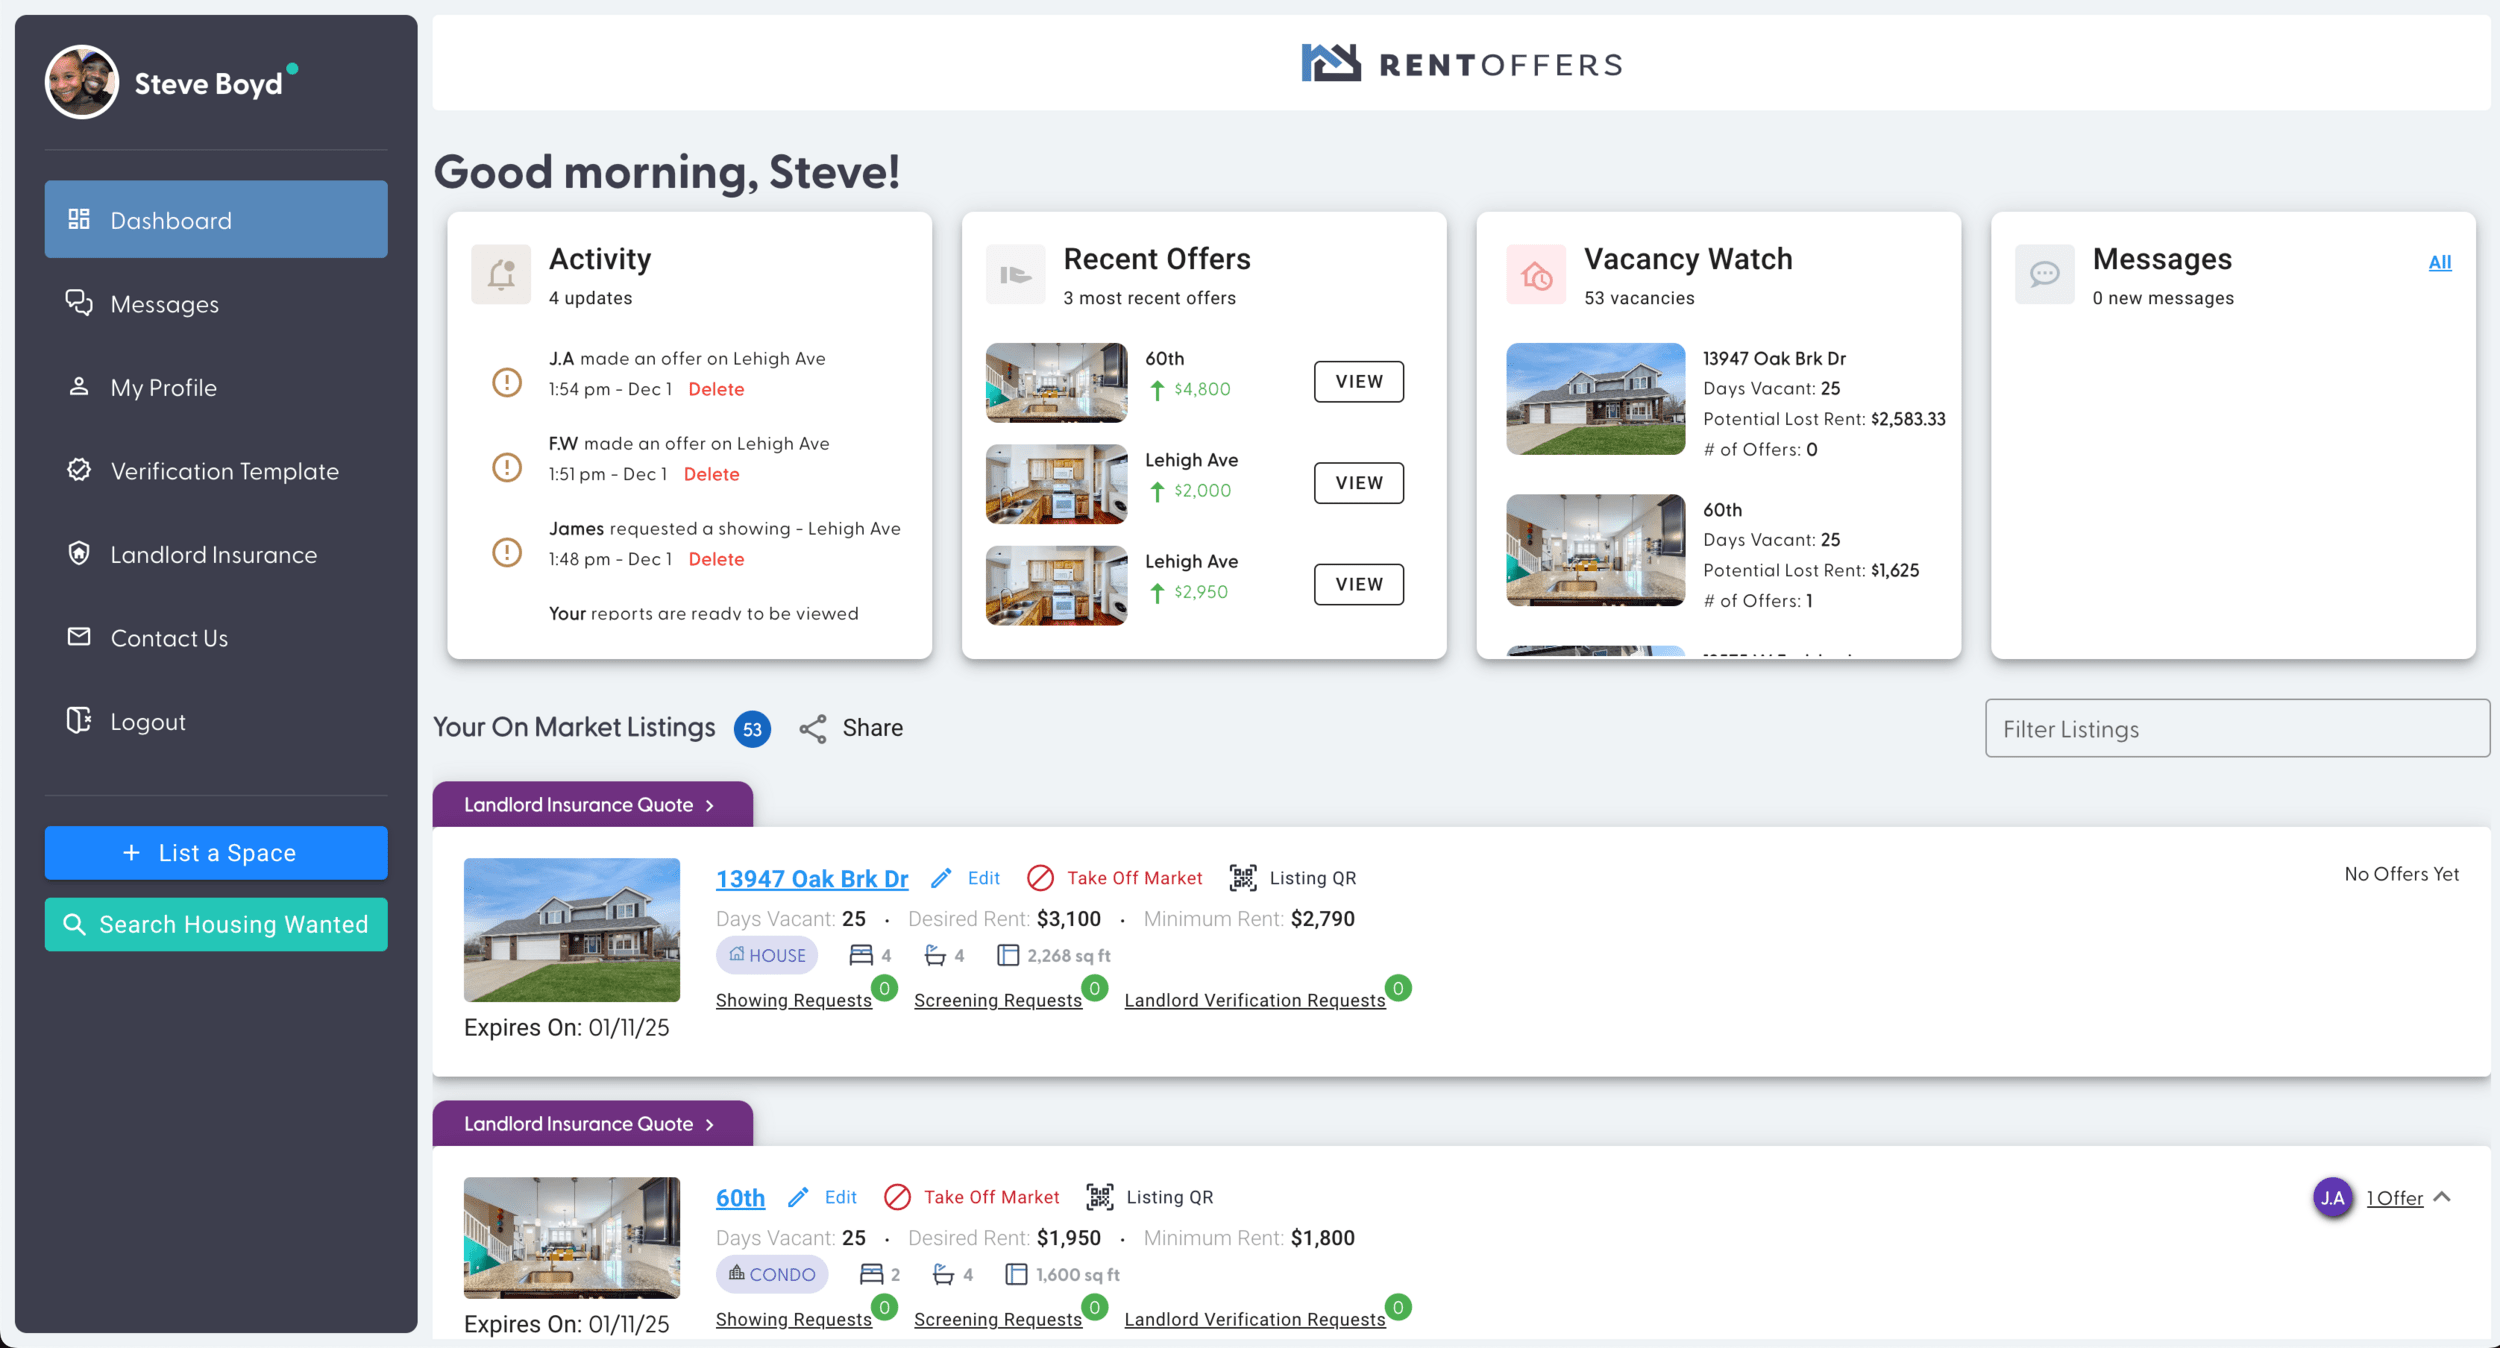Click the Vacancy Watch house icon
The width and height of the screenshot is (2500, 1348).
point(1536,274)
